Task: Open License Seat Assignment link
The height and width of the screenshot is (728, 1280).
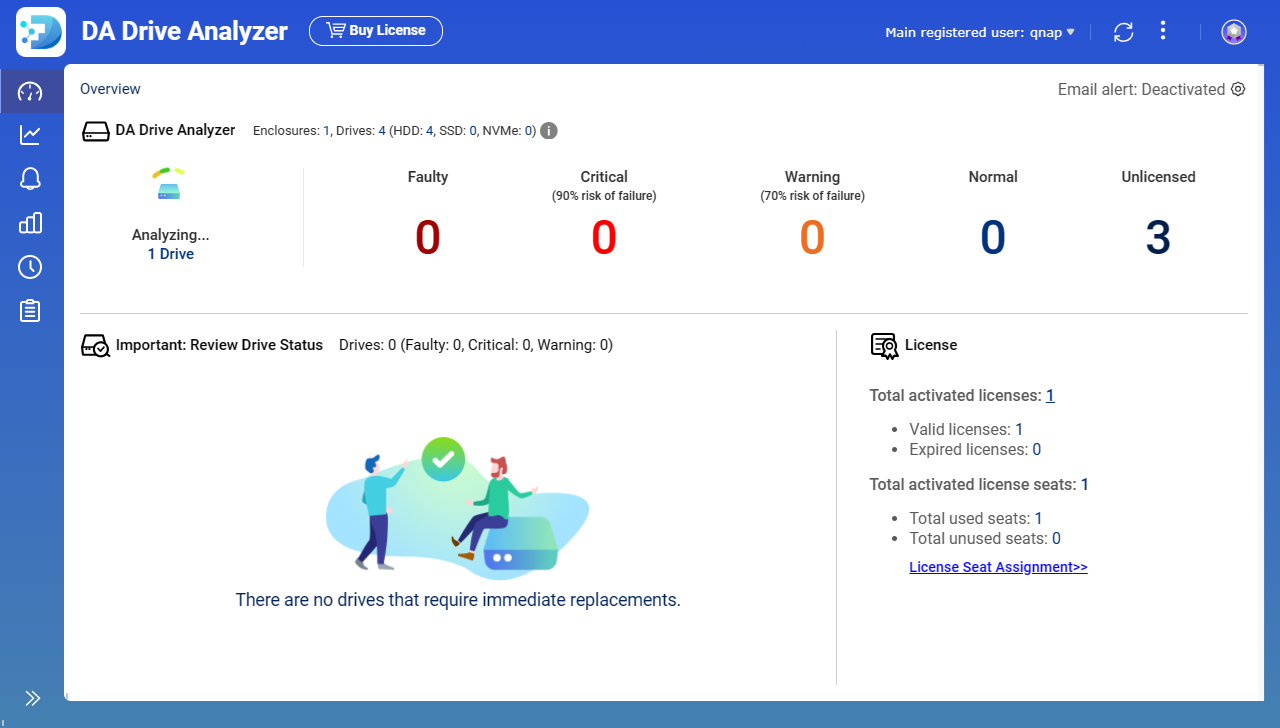Action: point(998,567)
